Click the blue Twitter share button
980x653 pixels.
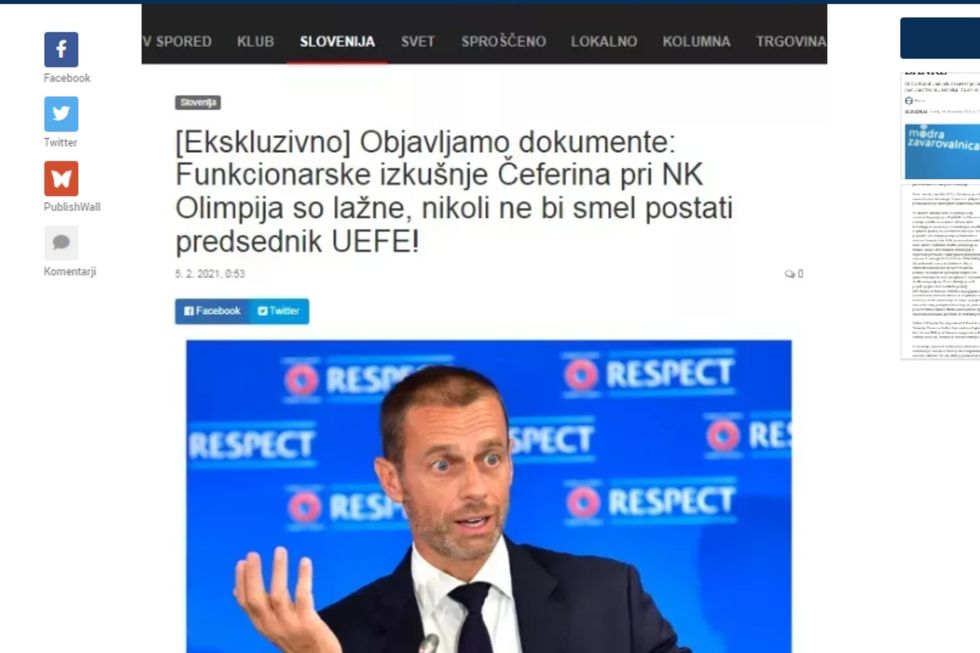(x=279, y=311)
